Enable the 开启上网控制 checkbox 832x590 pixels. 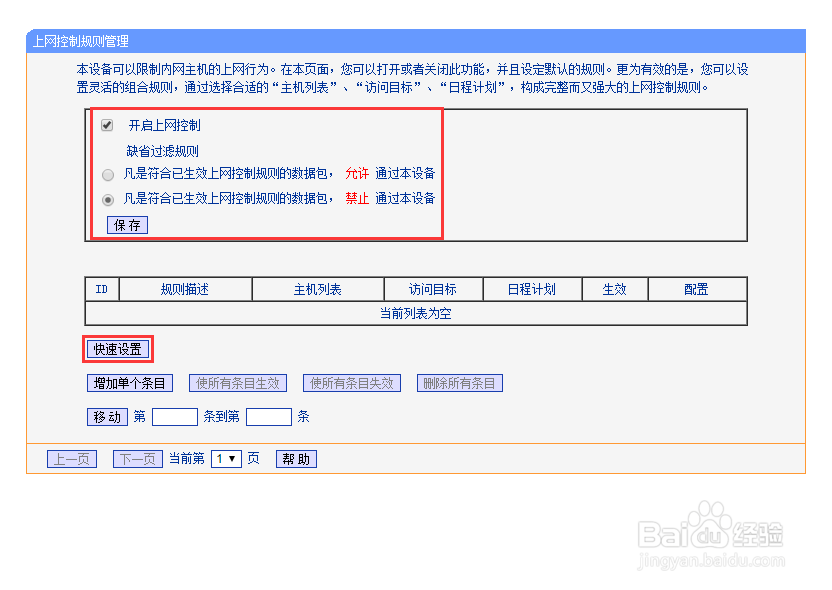point(108,125)
